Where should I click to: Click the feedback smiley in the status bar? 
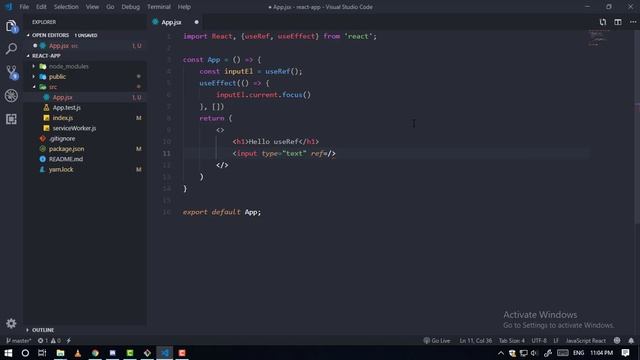click(617, 340)
